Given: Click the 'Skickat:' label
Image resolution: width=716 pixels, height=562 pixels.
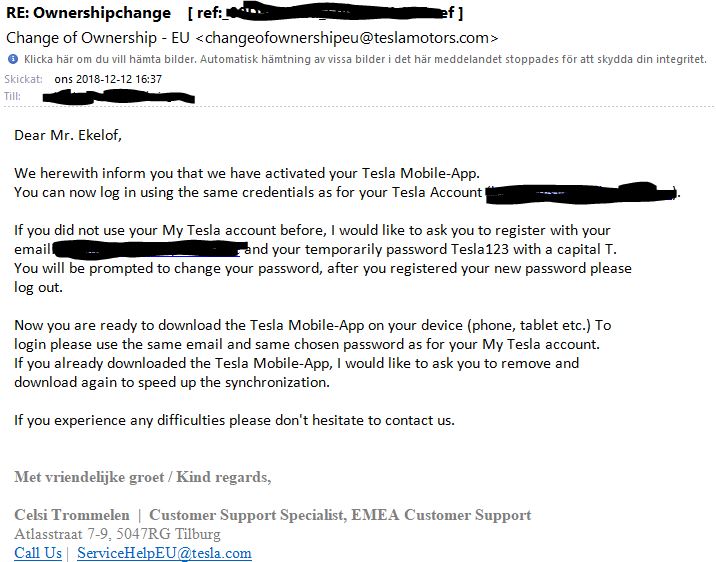Looking at the screenshot, I should [x=24, y=79].
